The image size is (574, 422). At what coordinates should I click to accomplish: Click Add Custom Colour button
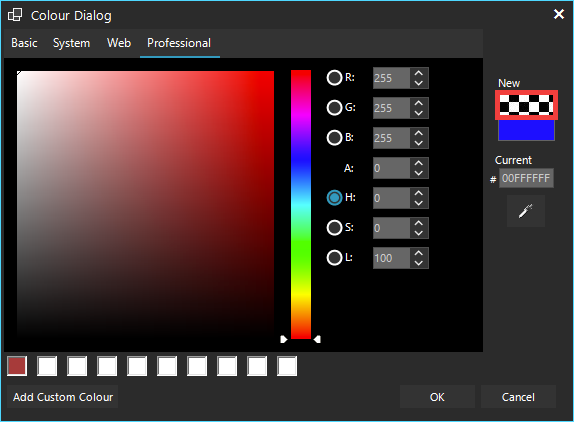coord(63,397)
